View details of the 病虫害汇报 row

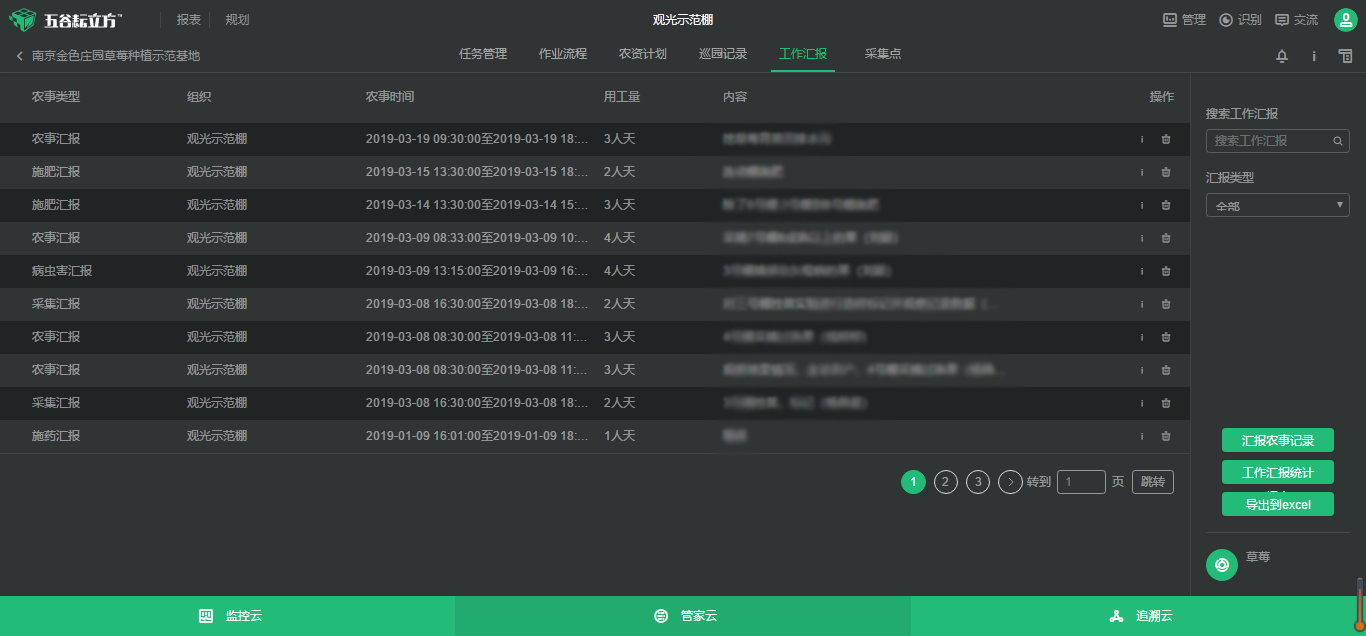(x=1142, y=271)
